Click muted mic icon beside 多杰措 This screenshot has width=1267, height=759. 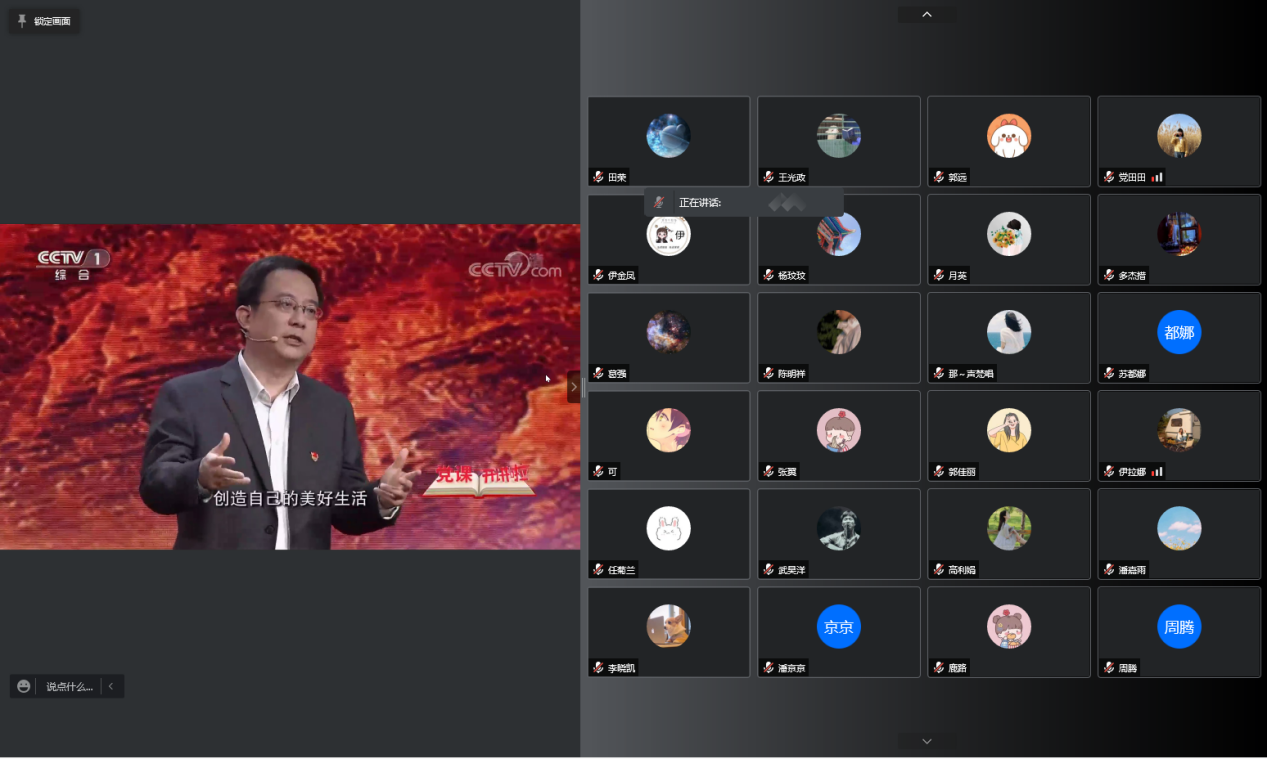pyautogui.click(x=1108, y=275)
